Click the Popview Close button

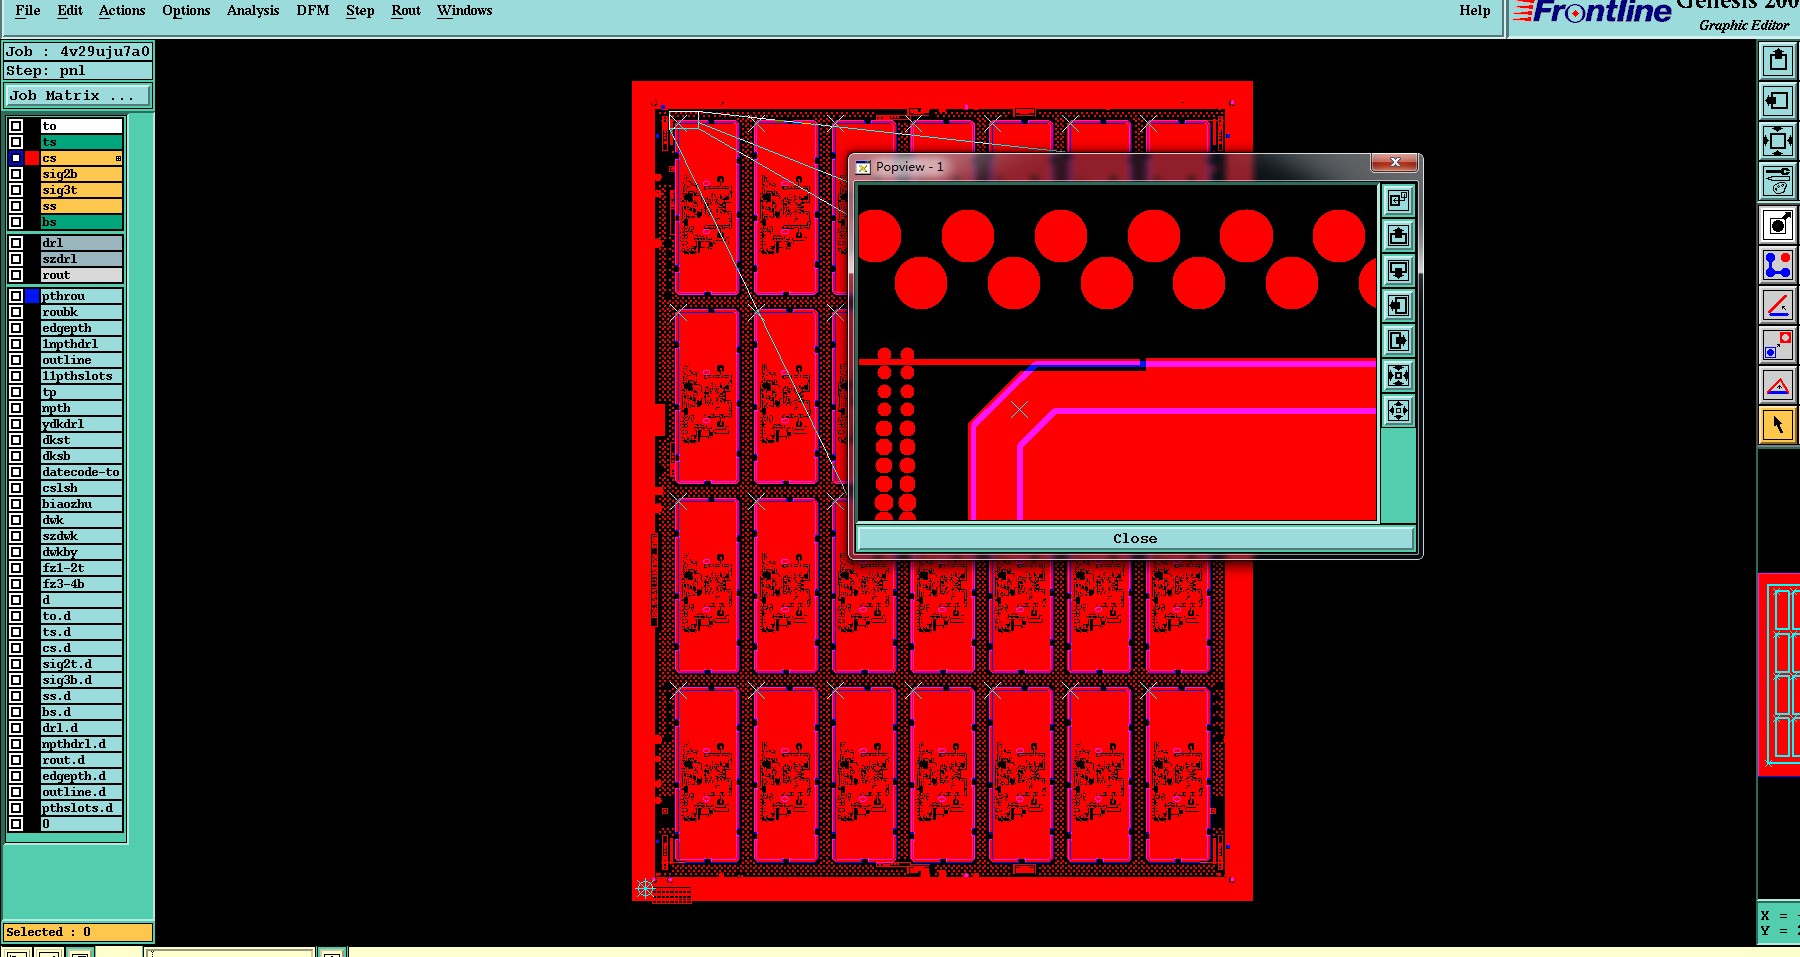[x=1135, y=538]
